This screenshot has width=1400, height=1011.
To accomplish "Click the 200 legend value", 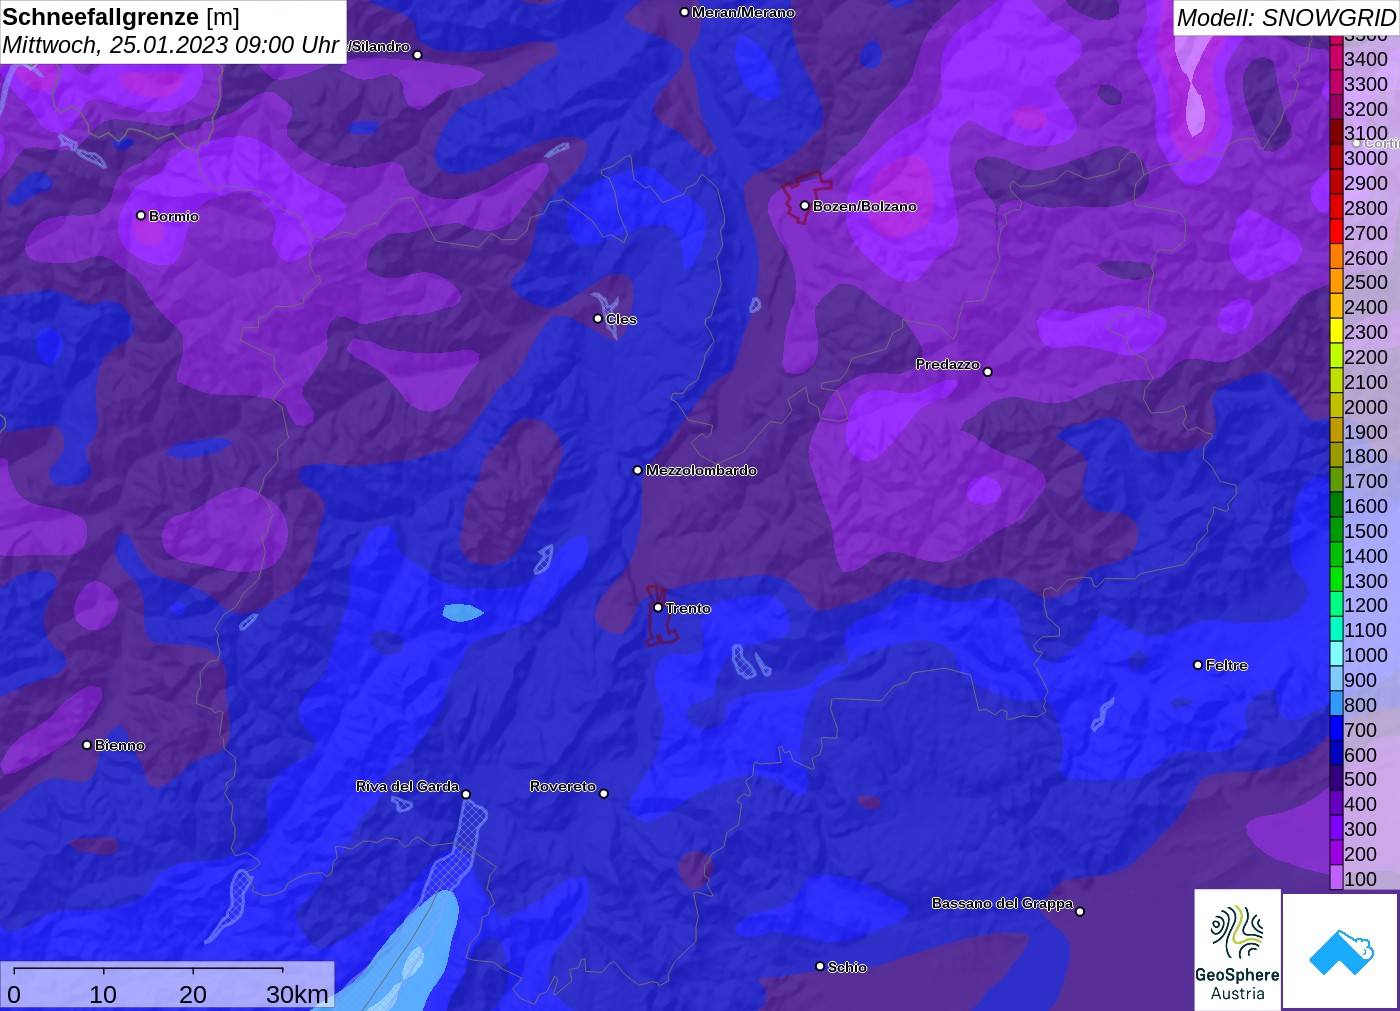I will point(1360,854).
